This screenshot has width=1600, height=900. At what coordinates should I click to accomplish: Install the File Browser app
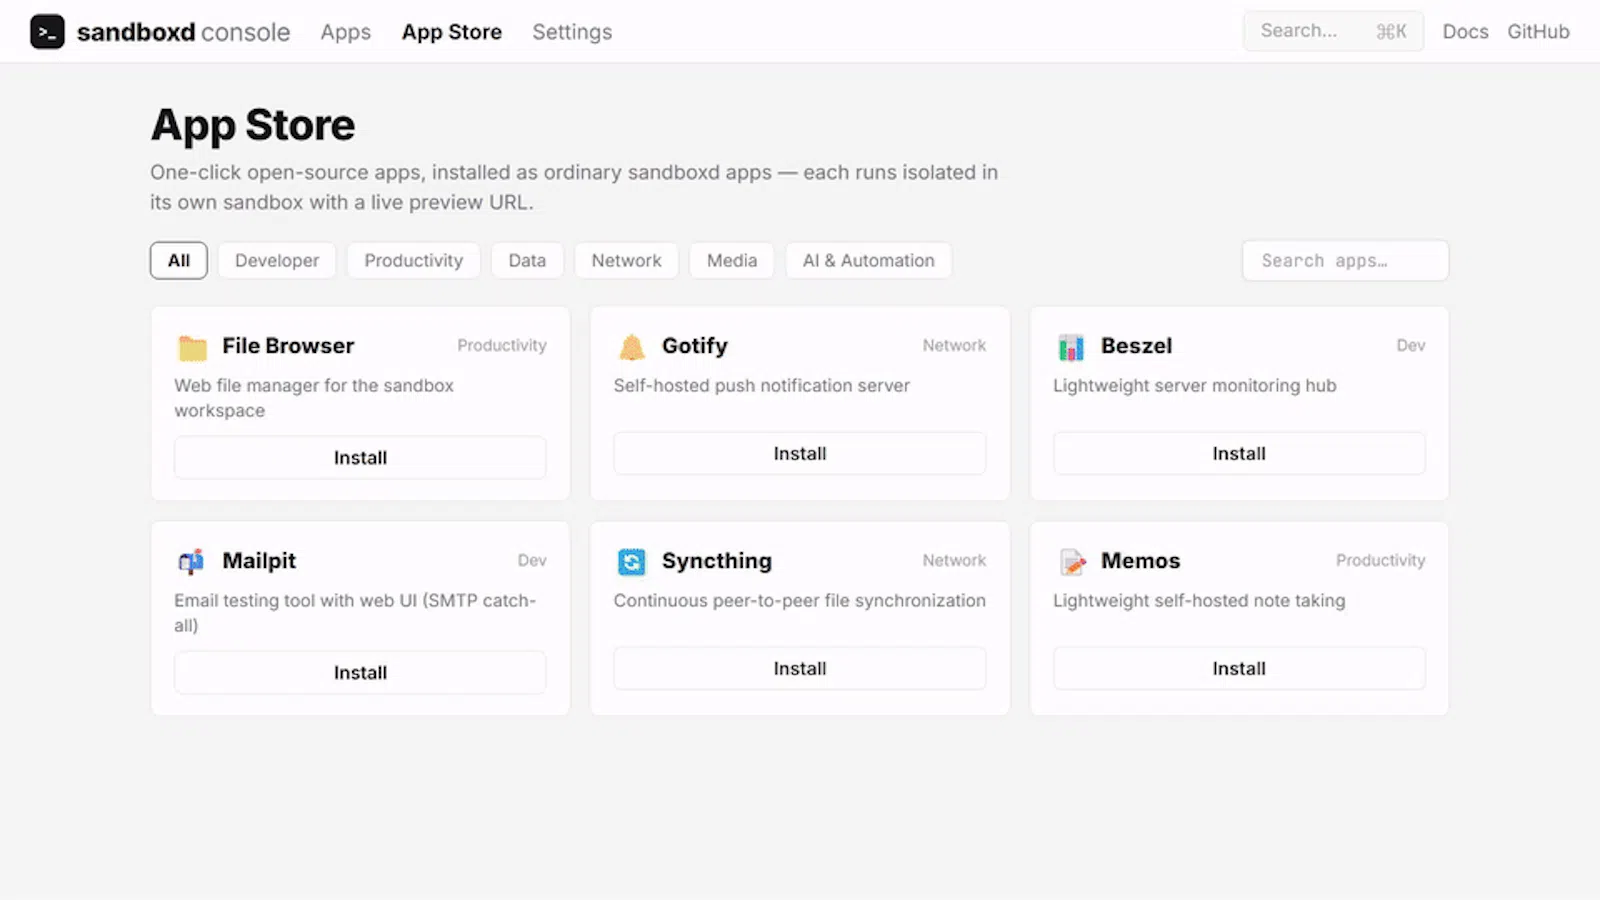(360, 458)
